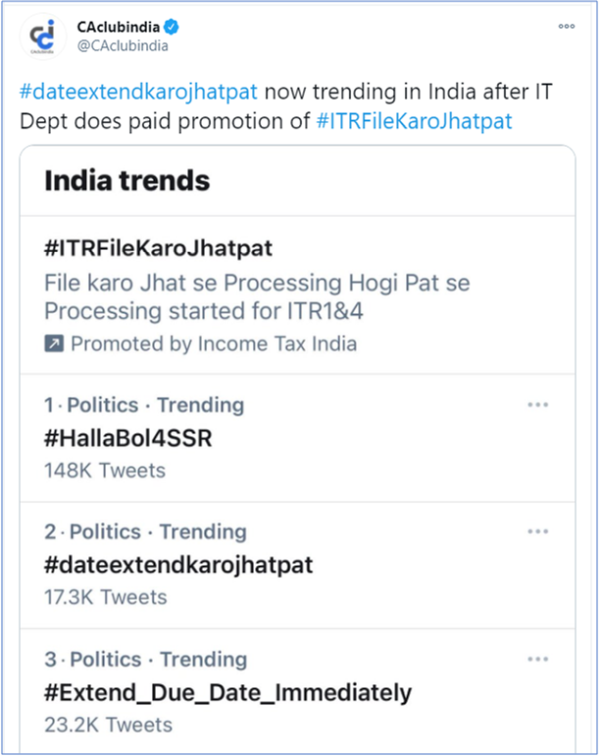
Task: Open options for the #dateextendkarojhatpat trend
Action: [x=538, y=532]
